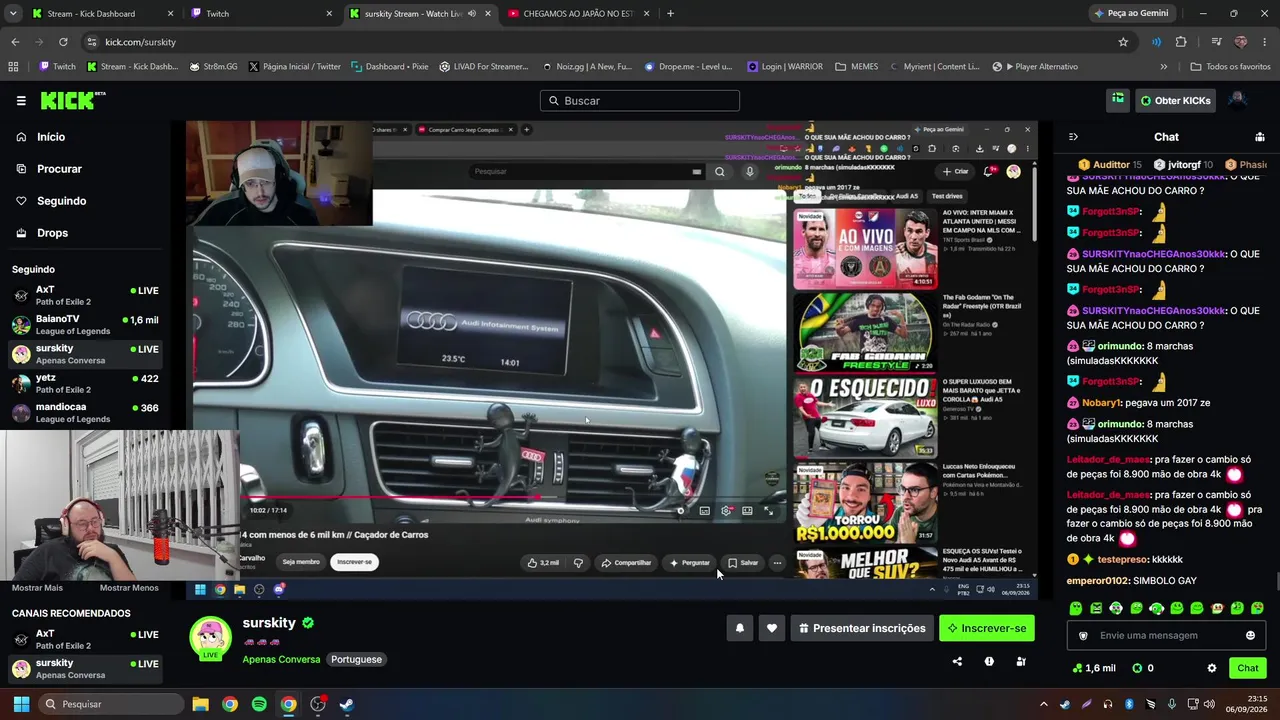
Task: Click the Presentear inscrições button
Action: pyautogui.click(x=861, y=628)
